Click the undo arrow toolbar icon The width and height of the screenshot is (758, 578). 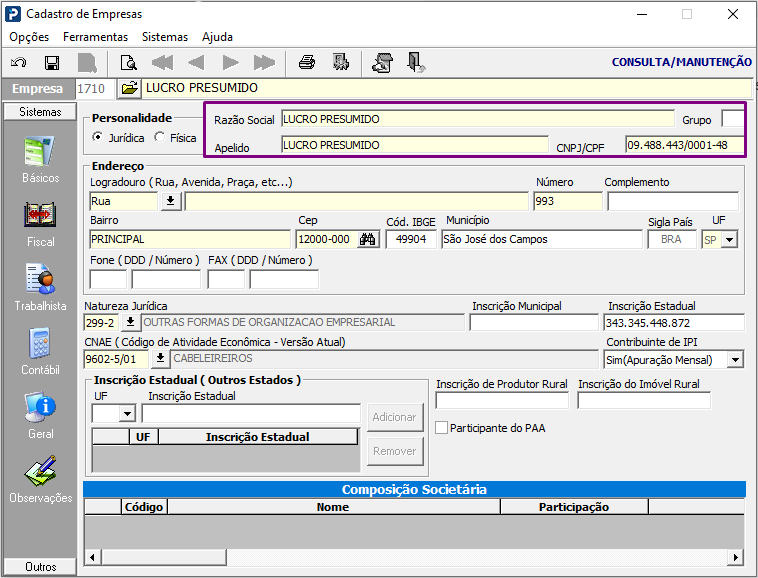(18, 63)
